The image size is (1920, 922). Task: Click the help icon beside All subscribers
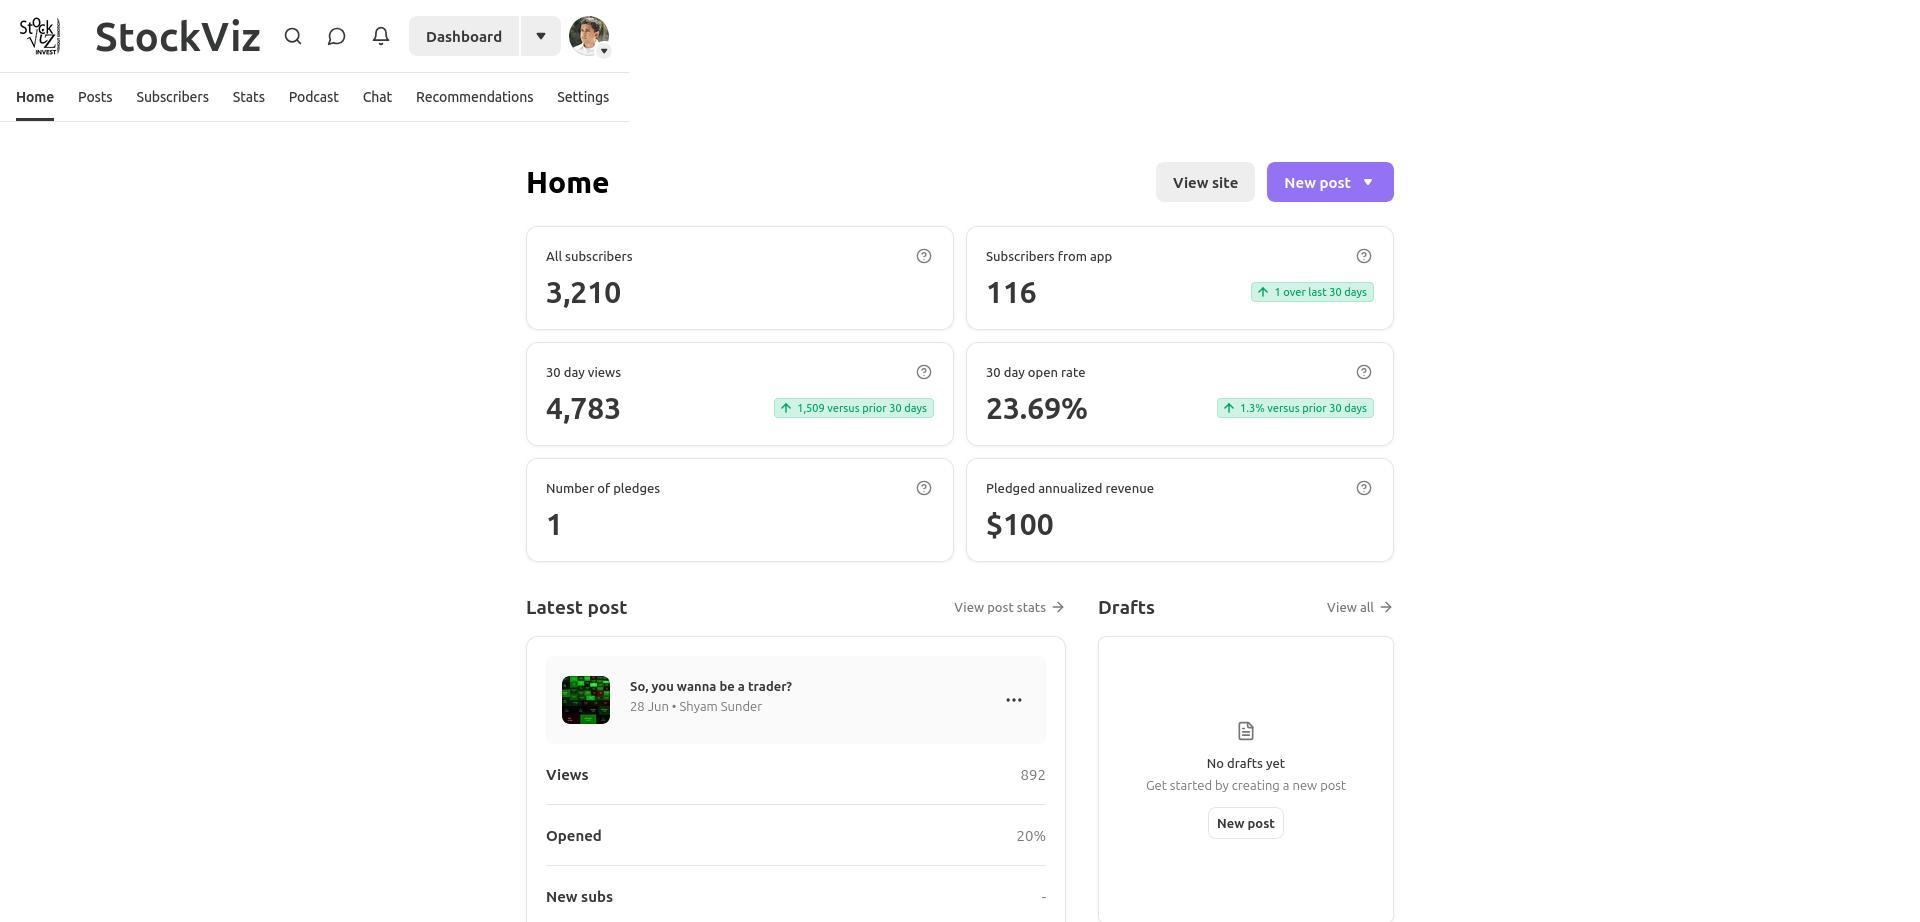(923, 256)
